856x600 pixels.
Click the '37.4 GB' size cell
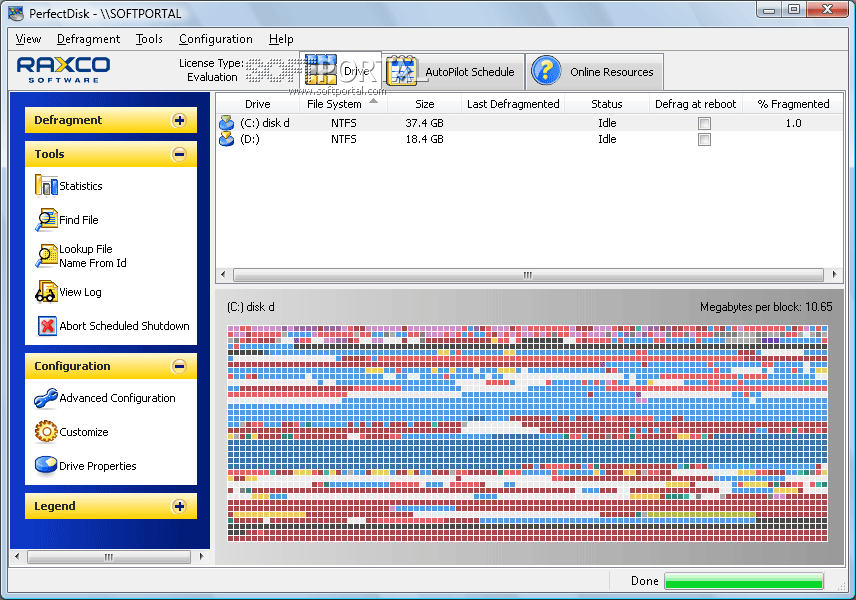click(424, 123)
